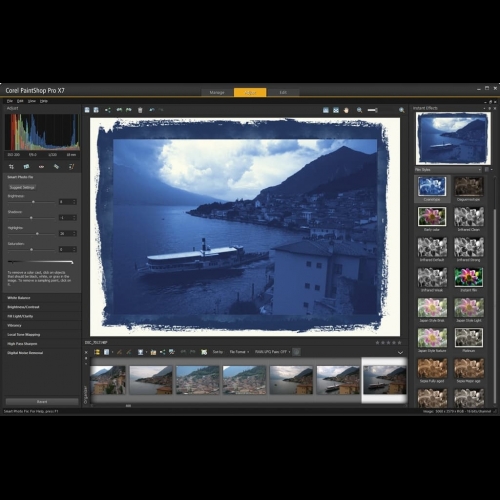Click the Redo arrow icon
Viewport: 500px width, 500px height.
(x=161, y=110)
